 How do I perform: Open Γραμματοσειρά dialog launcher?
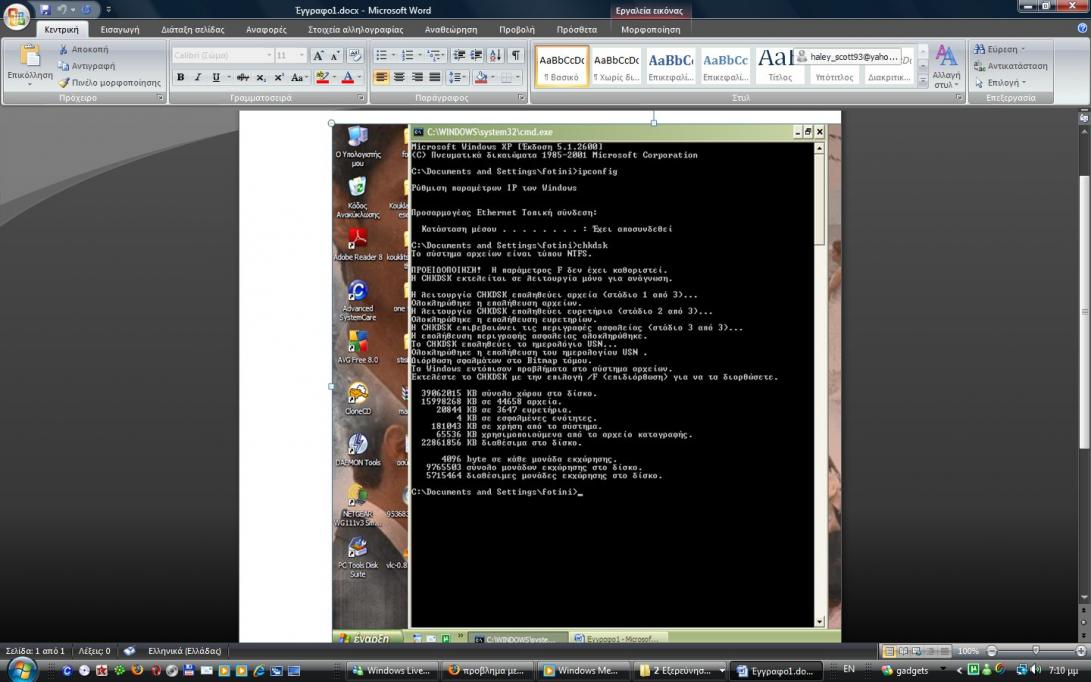pos(361,98)
